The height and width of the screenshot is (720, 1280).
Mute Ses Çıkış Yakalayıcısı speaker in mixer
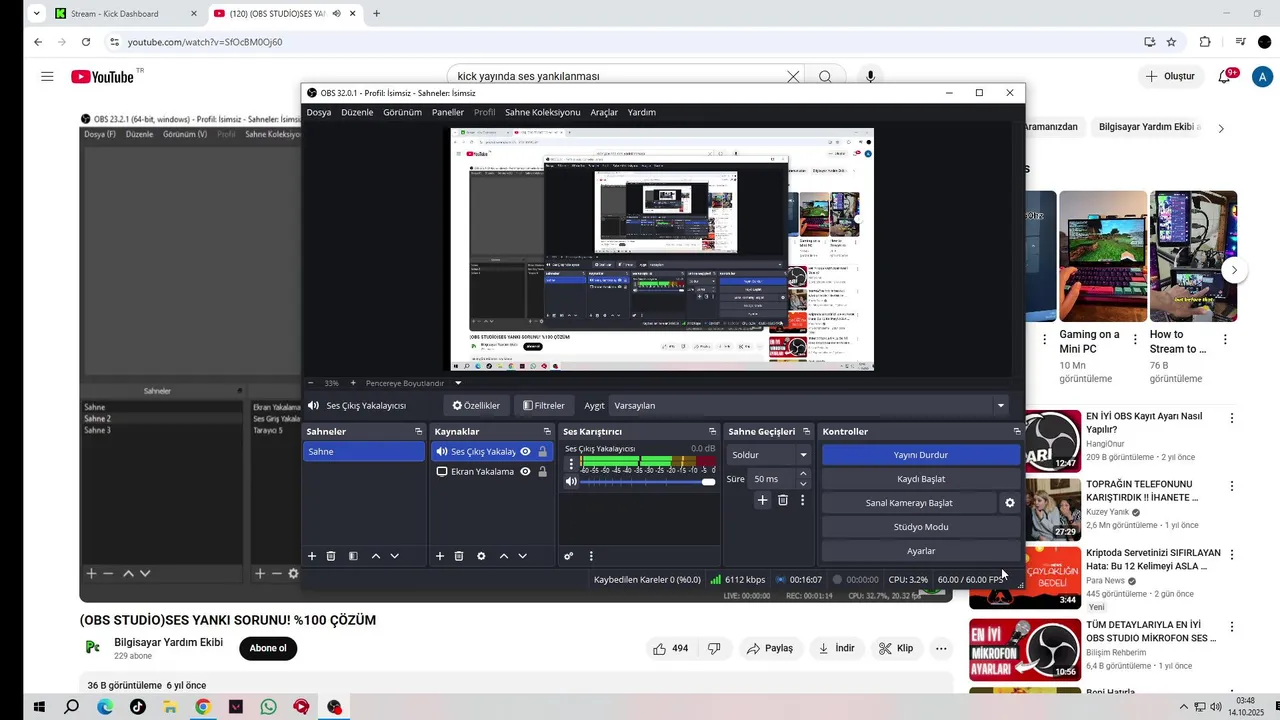click(571, 482)
